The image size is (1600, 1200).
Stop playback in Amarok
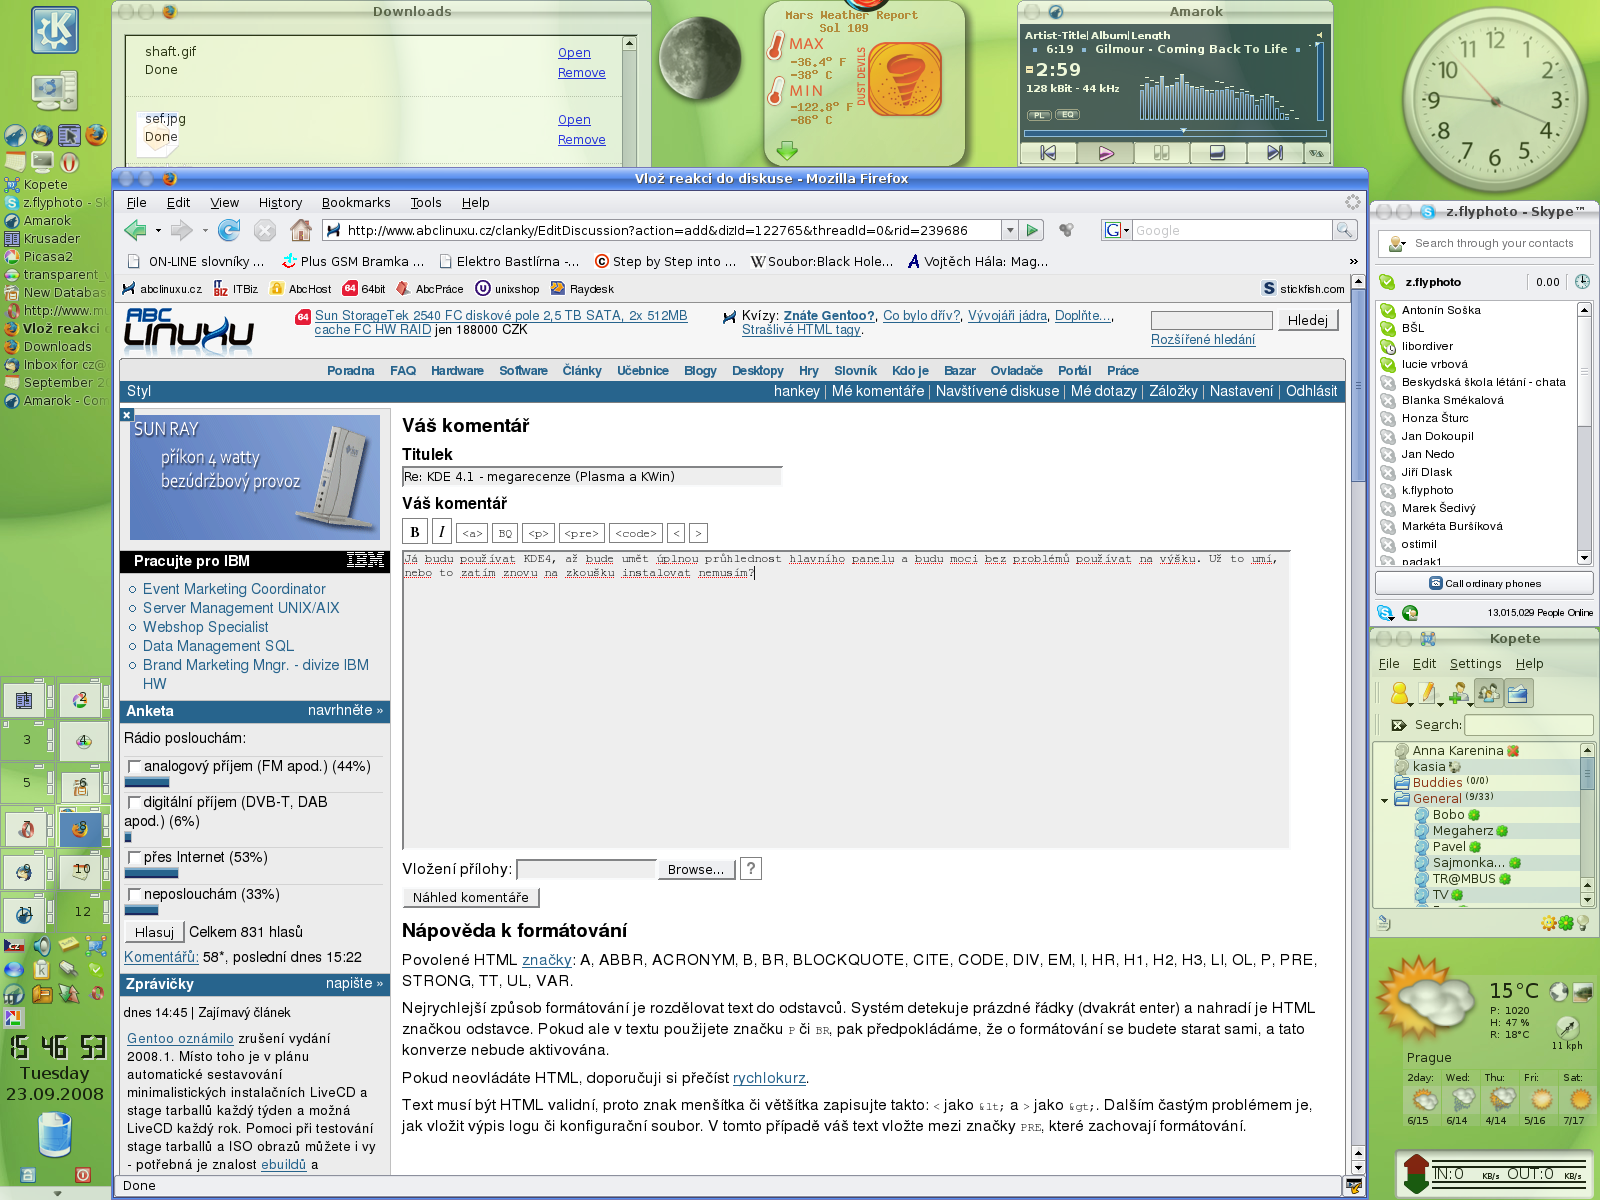click(x=1217, y=153)
